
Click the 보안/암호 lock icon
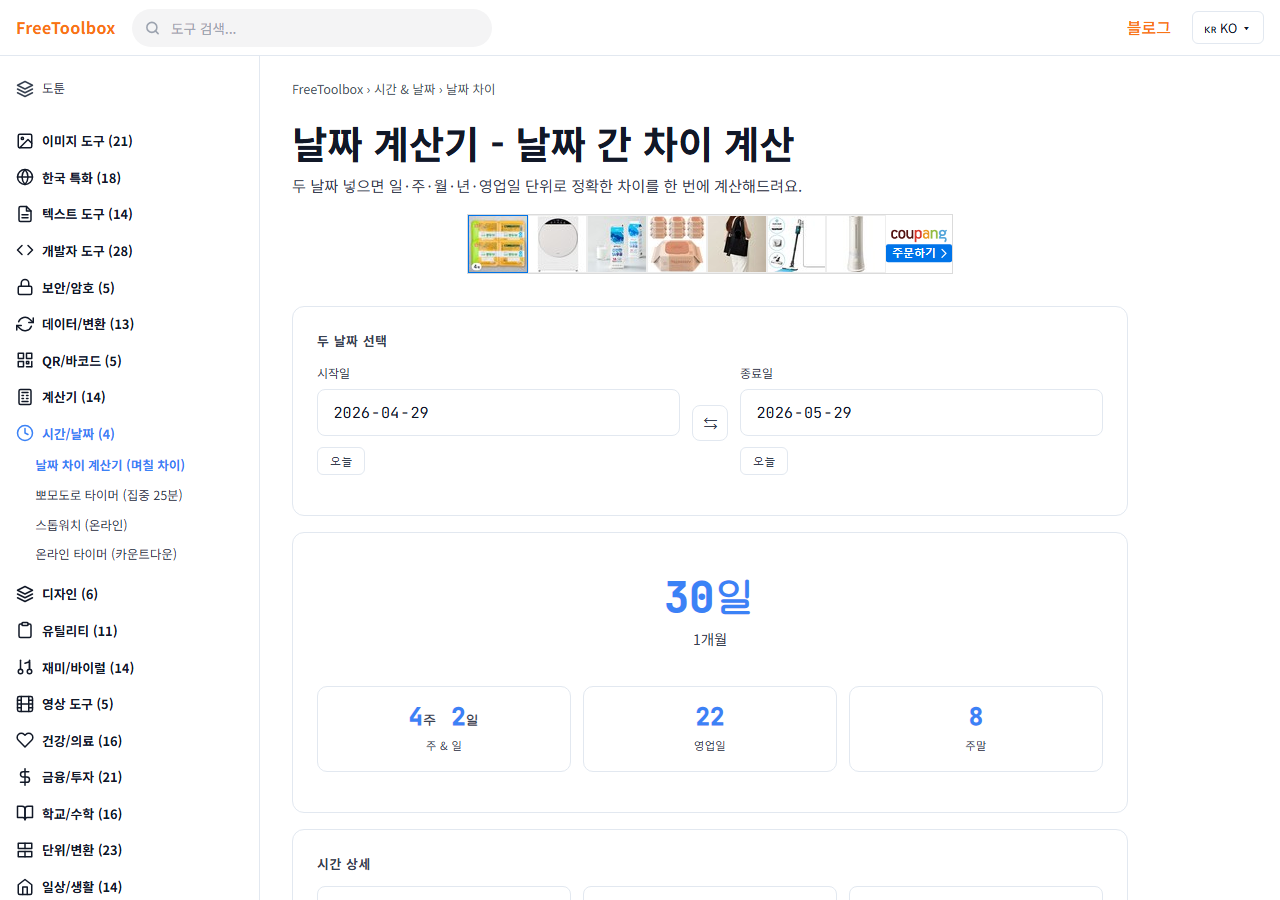(x=25, y=288)
